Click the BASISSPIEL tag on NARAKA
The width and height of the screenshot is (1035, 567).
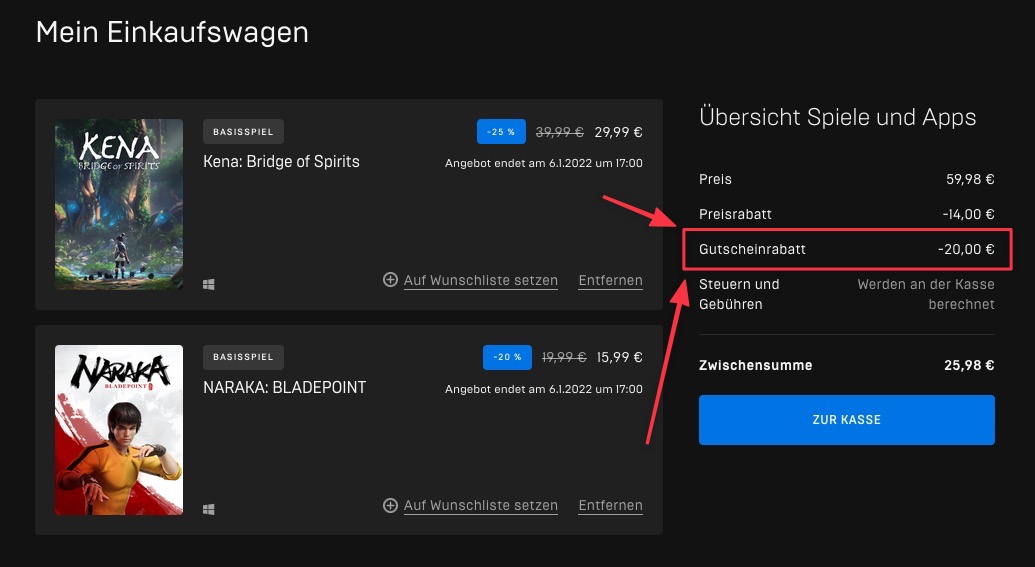click(x=244, y=357)
